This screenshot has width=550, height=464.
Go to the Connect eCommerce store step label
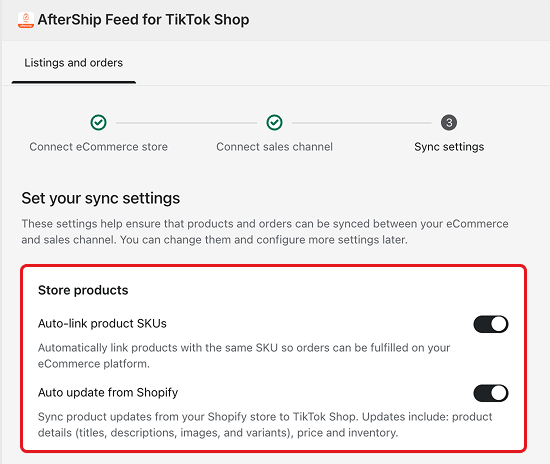tap(99, 147)
